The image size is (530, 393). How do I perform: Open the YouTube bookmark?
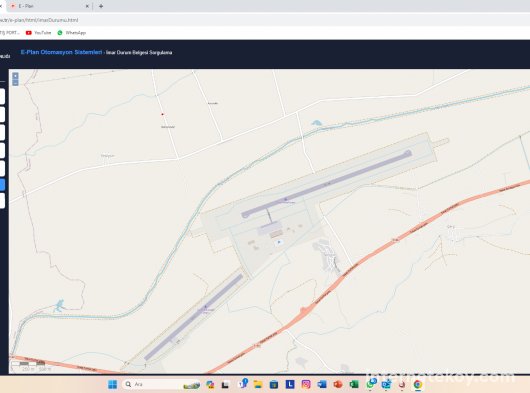[x=38, y=33]
